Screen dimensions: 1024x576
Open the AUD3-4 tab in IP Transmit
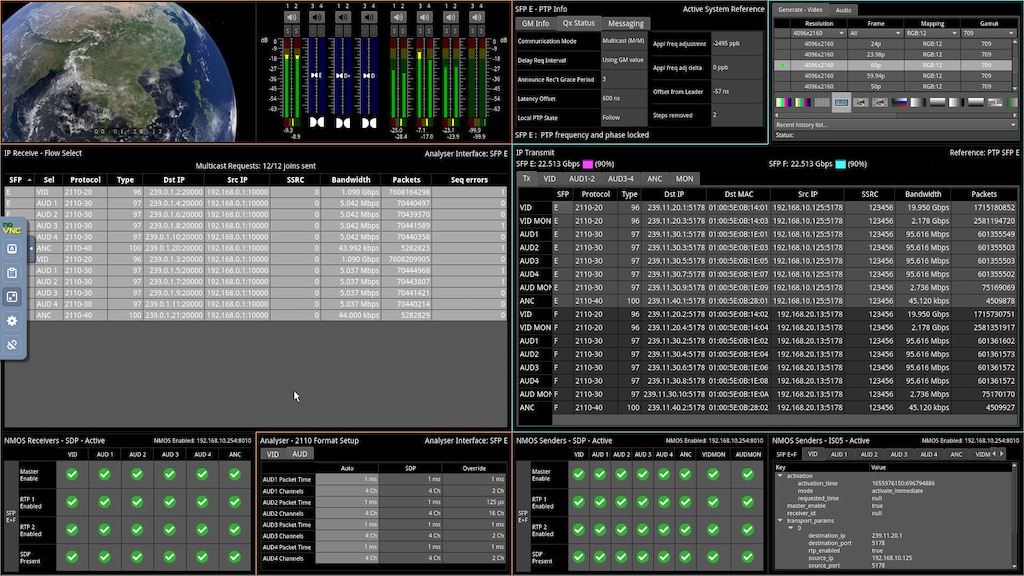[x=620, y=179]
